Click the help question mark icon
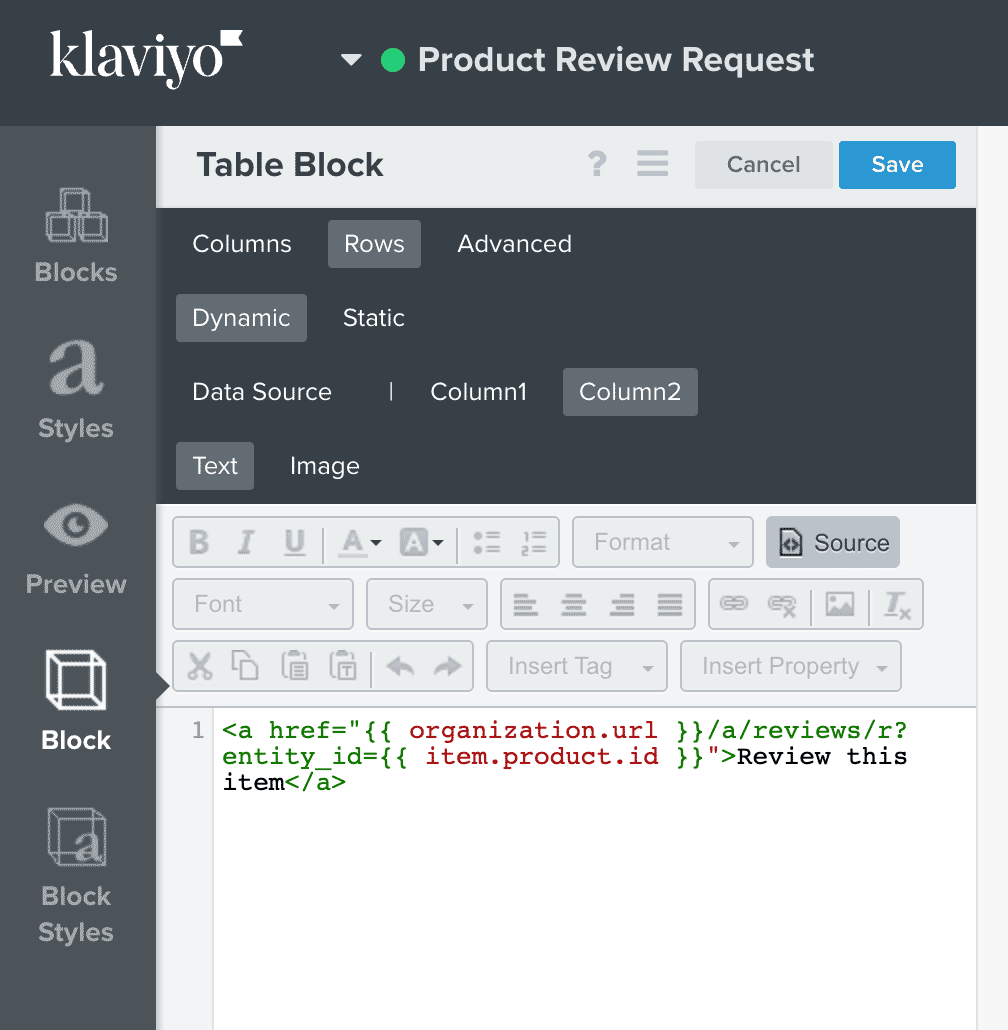The width and height of the screenshot is (1008, 1030). (597, 164)
